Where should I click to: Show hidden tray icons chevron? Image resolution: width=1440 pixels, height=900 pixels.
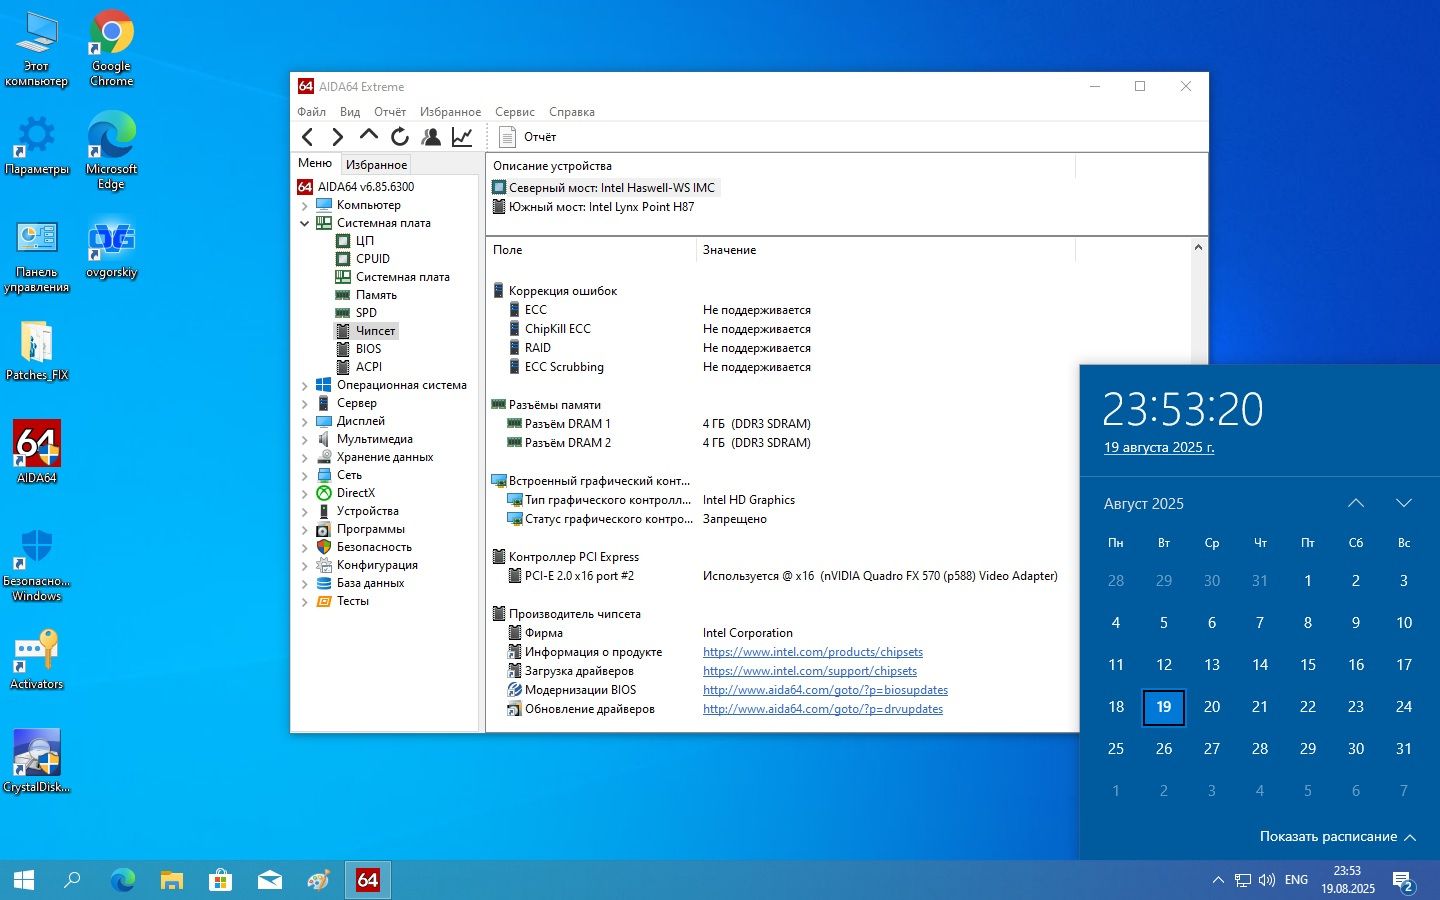click(x=1218, y=880)
